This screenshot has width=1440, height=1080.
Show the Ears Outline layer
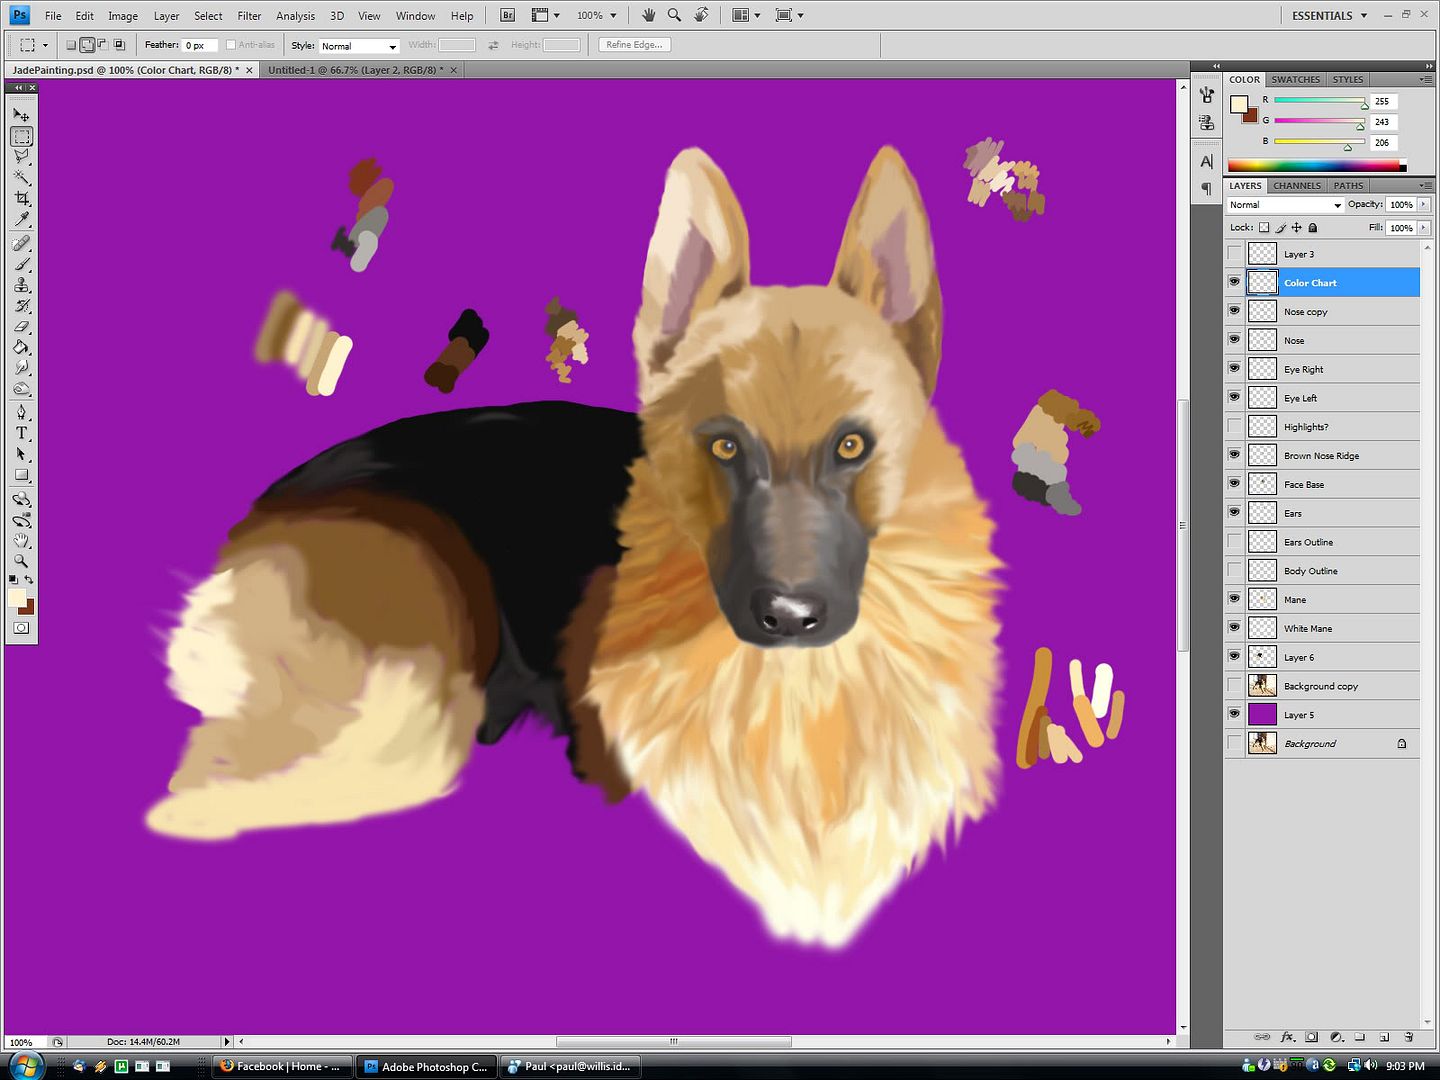point(1234,541)
